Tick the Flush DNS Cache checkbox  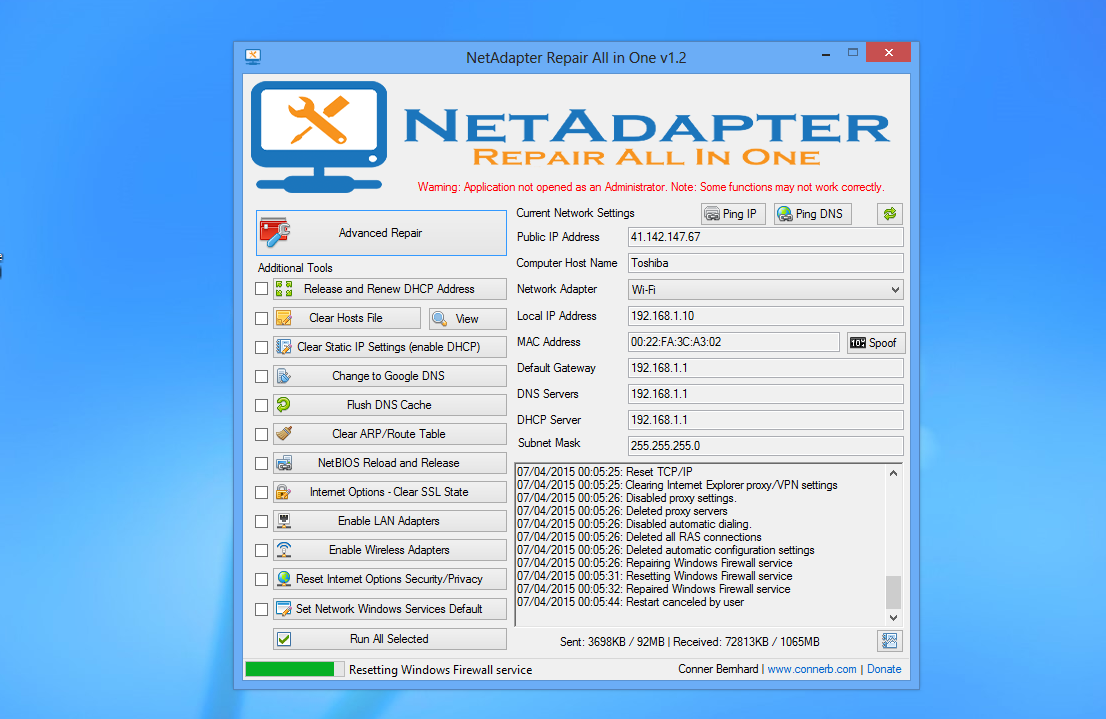click(262, 405)
